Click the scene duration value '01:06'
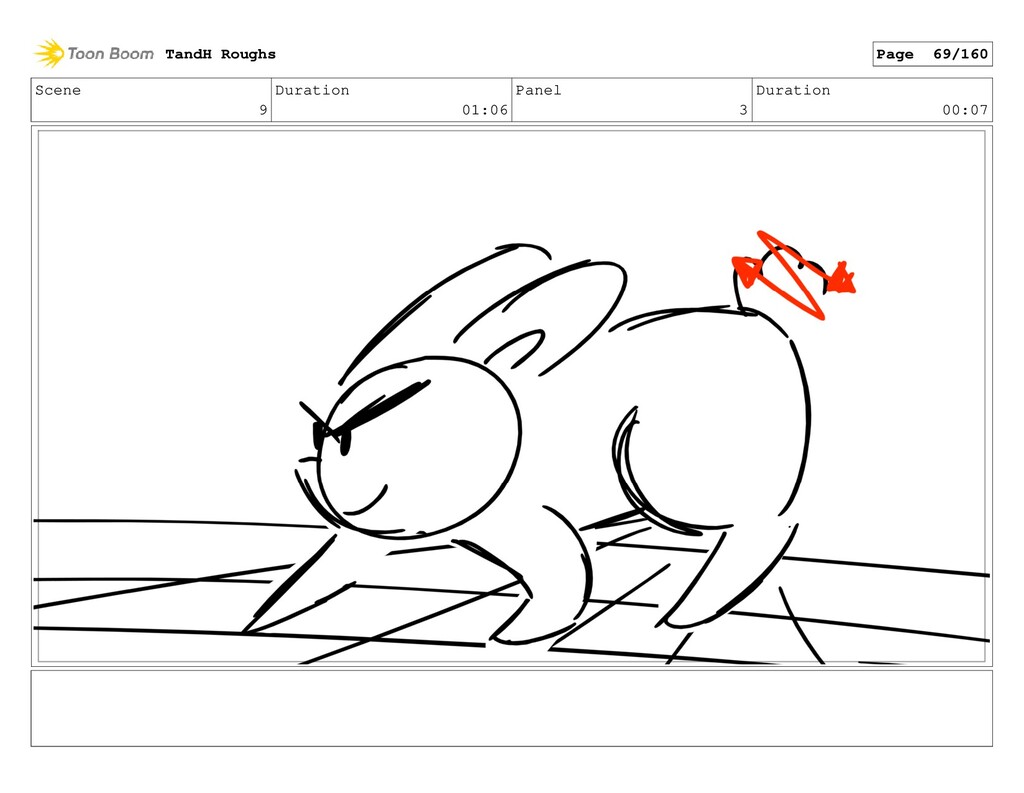 [485, 110]
